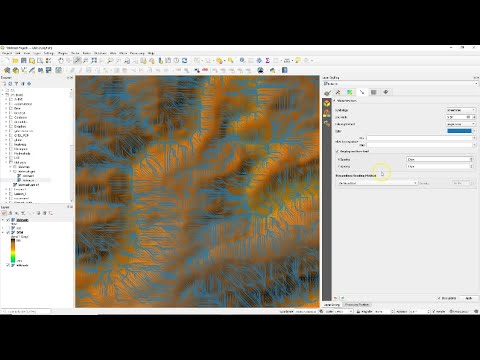This screenshot has width=480, height=360.
Task: Open the Processing Toolbox gear icon
Action: (x=259, y=61)
